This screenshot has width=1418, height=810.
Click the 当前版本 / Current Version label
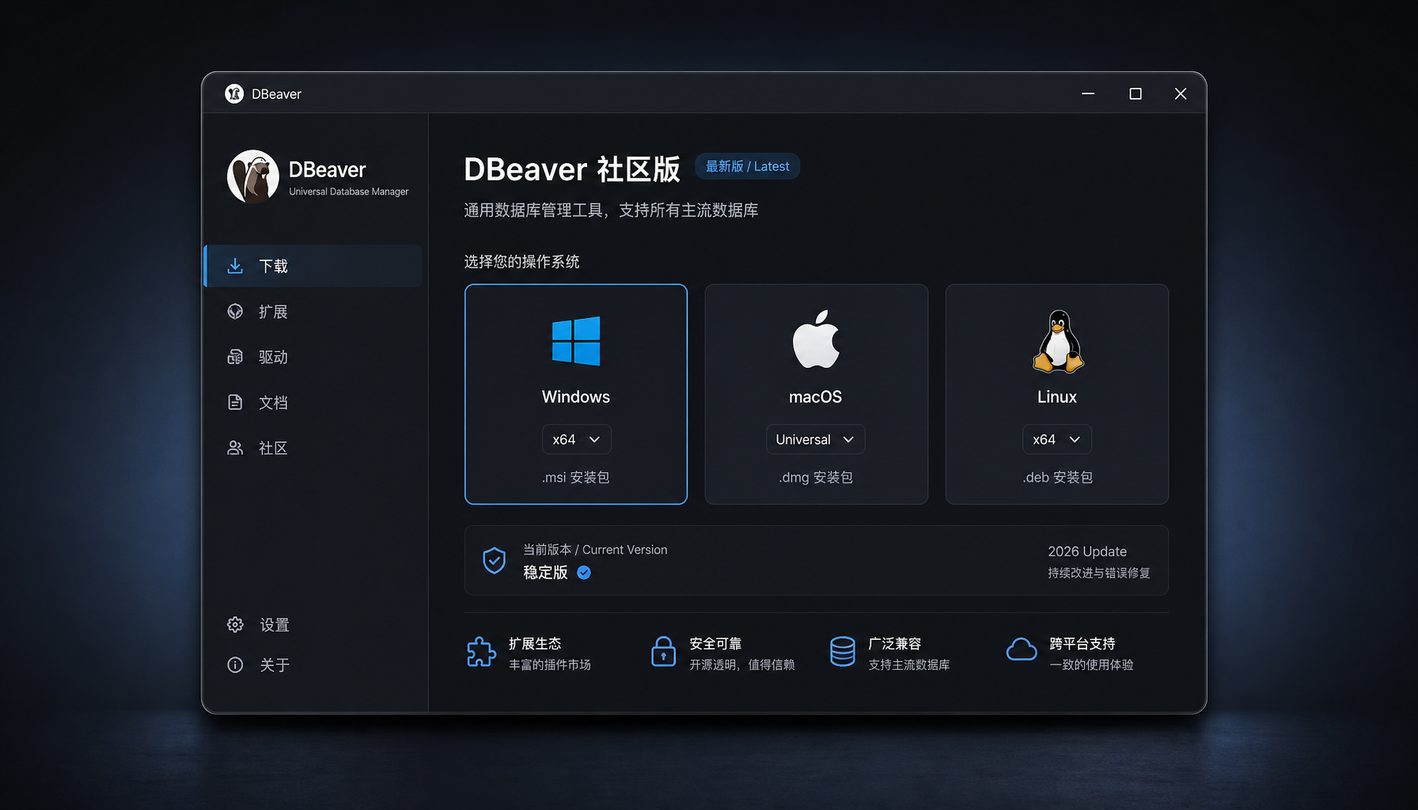[x=595, y=550]
